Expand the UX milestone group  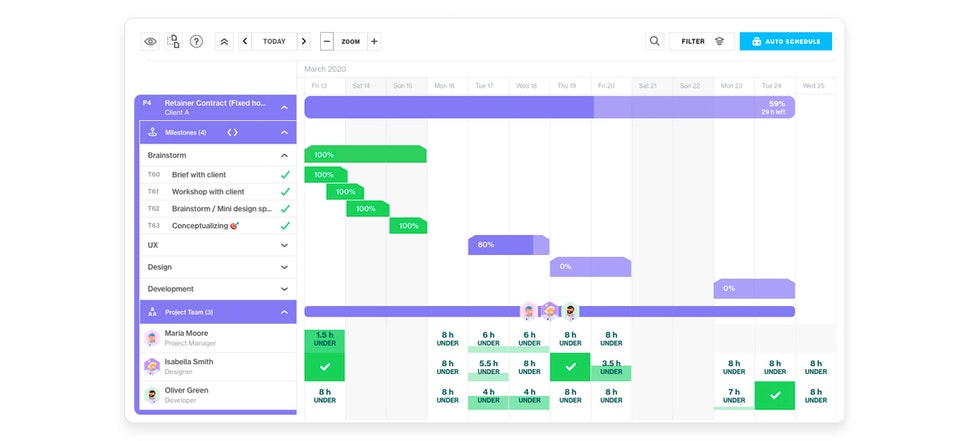click(285, 246)
